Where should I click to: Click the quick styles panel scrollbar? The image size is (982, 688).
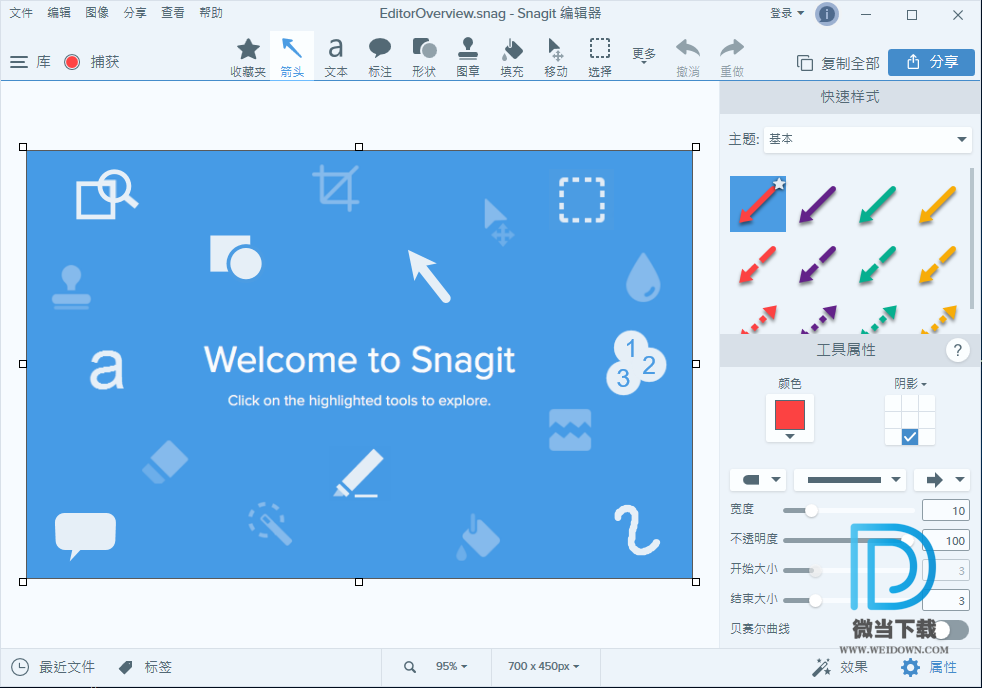click(x=972, y=238)
